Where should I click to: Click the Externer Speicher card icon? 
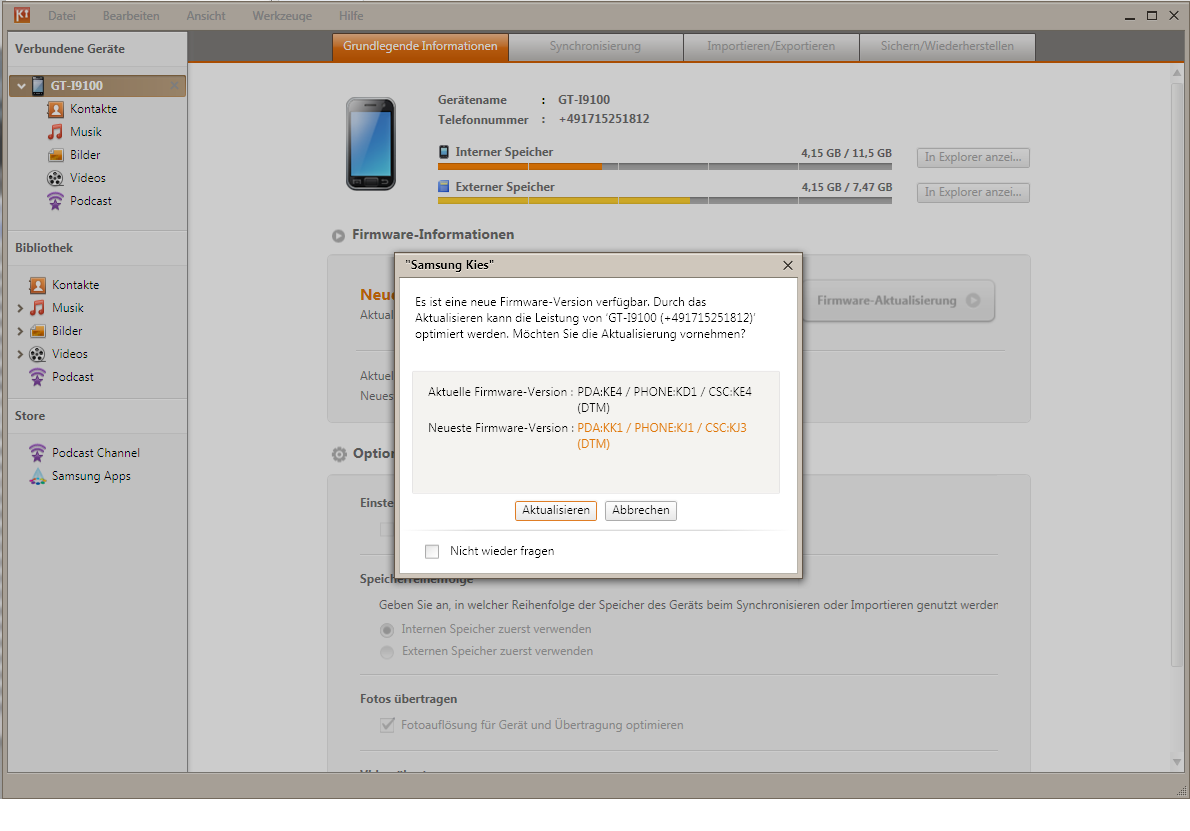pos(444,186)
